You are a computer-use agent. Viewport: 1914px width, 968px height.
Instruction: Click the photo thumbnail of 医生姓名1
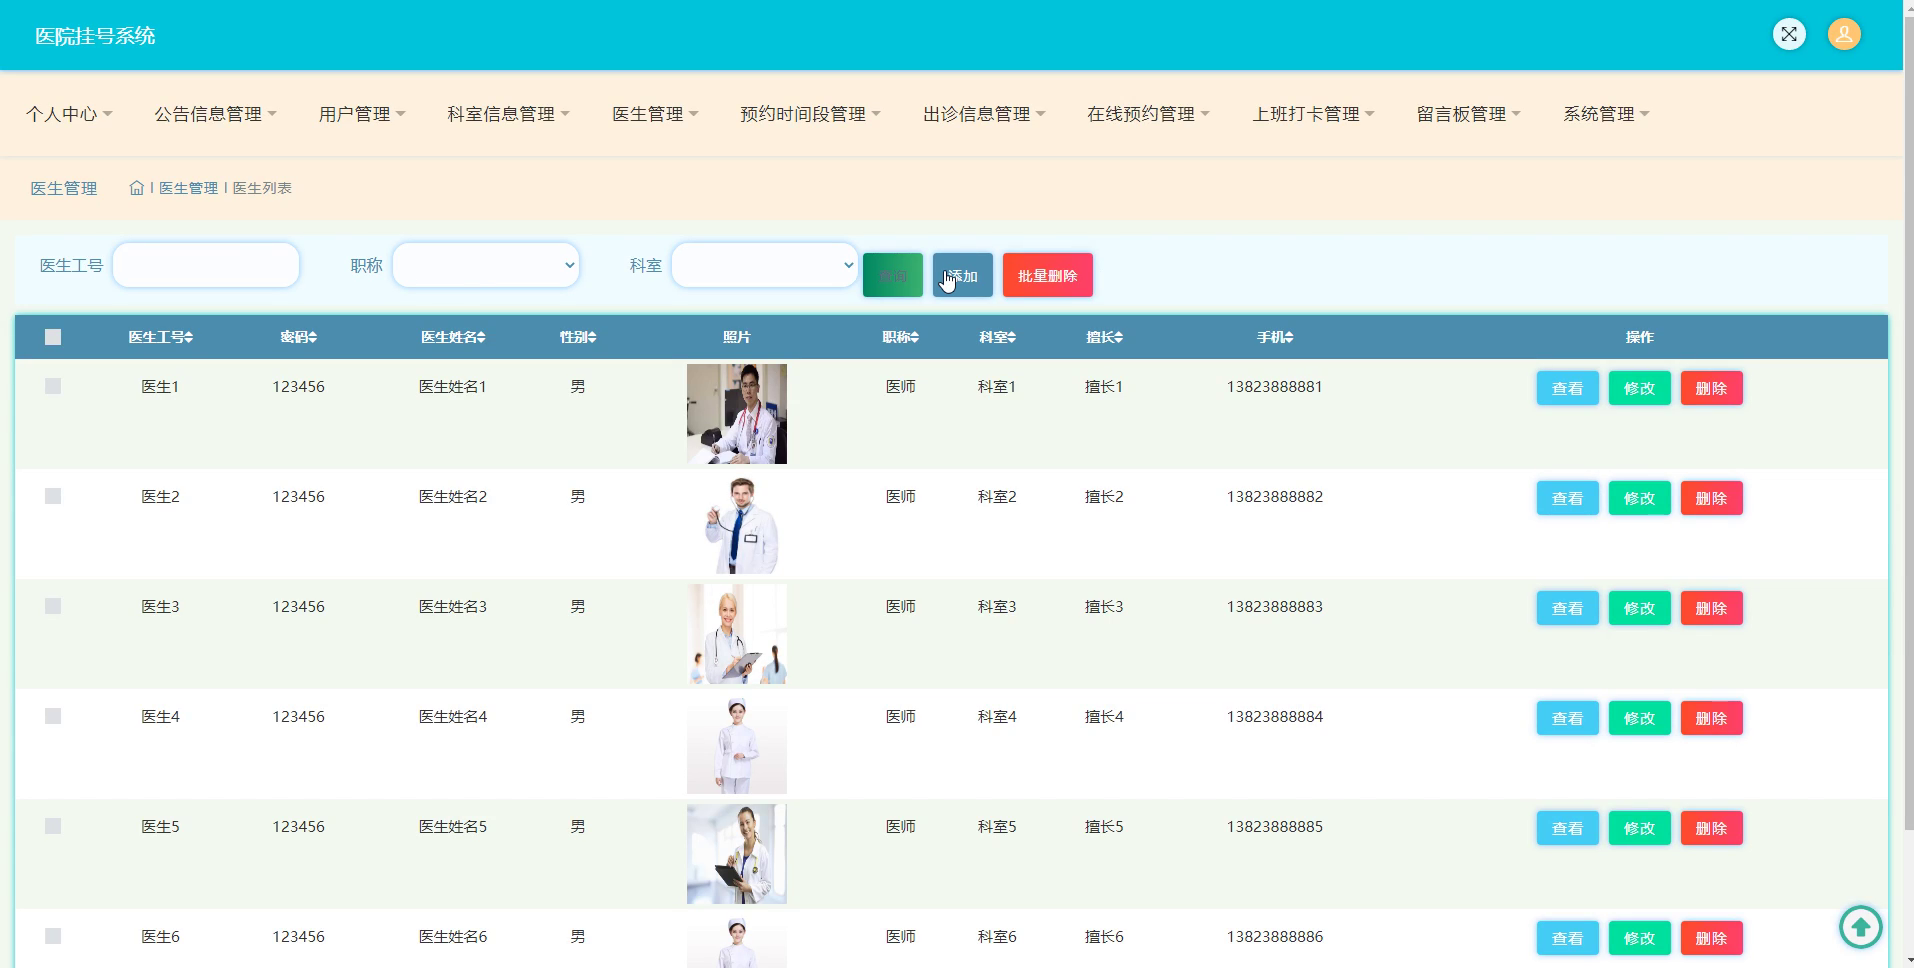(x=737, y=414)
